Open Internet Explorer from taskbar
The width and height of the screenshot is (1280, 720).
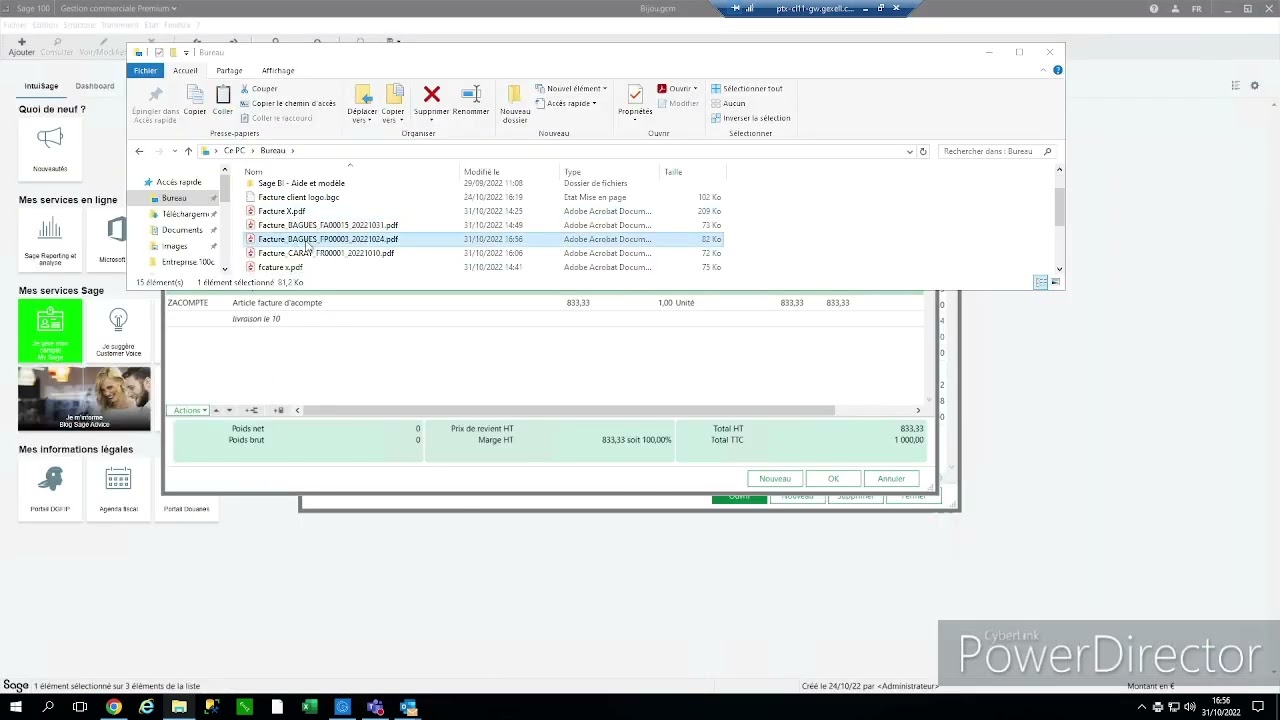click(147, 707)
